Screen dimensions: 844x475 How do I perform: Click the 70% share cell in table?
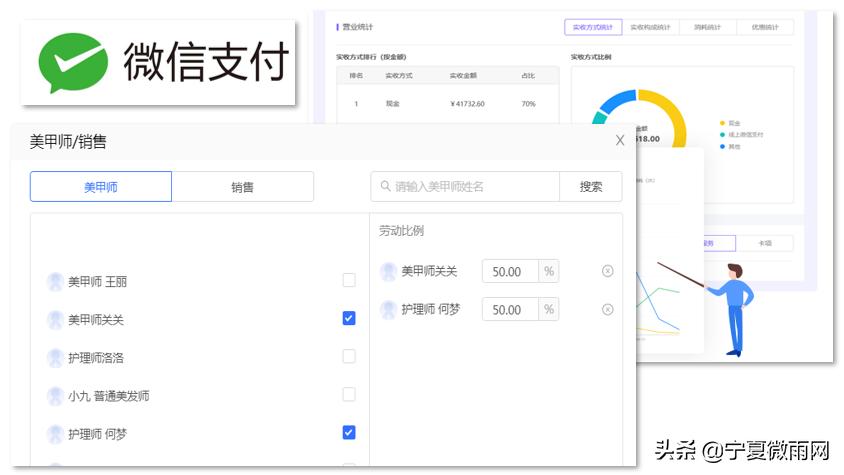click(x=529, y=104)
